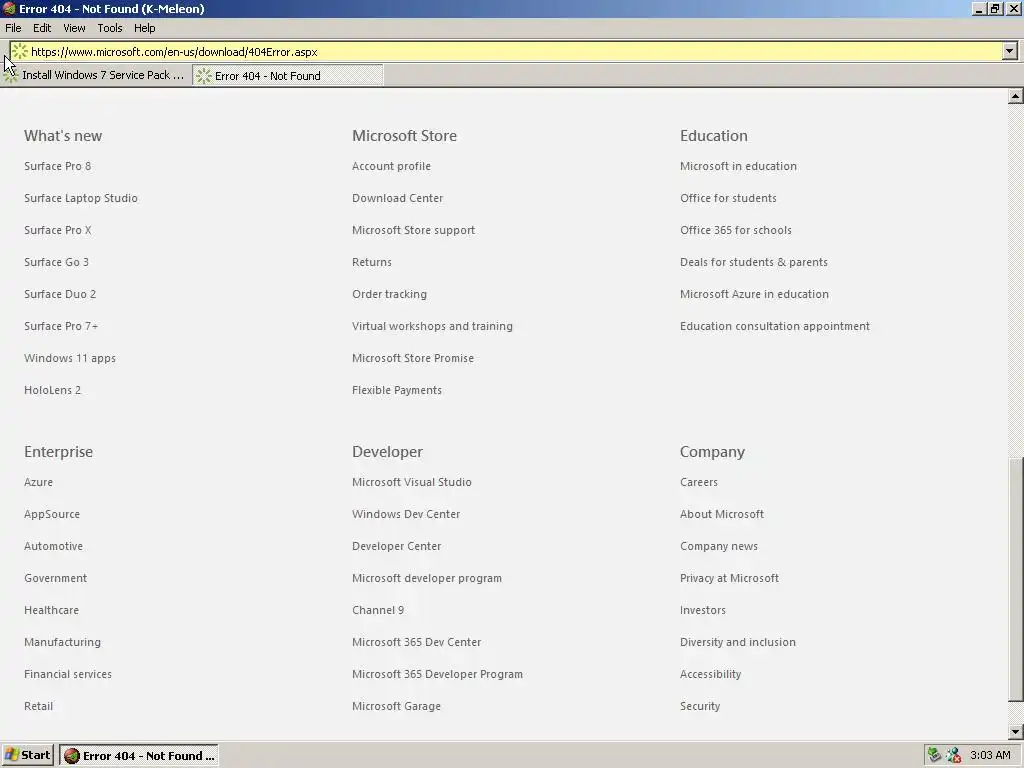Image resolution: width=1024 pixels, height=768 pixels.
Task: Click the network status tray icon
Action: click(x=935, y=755)
